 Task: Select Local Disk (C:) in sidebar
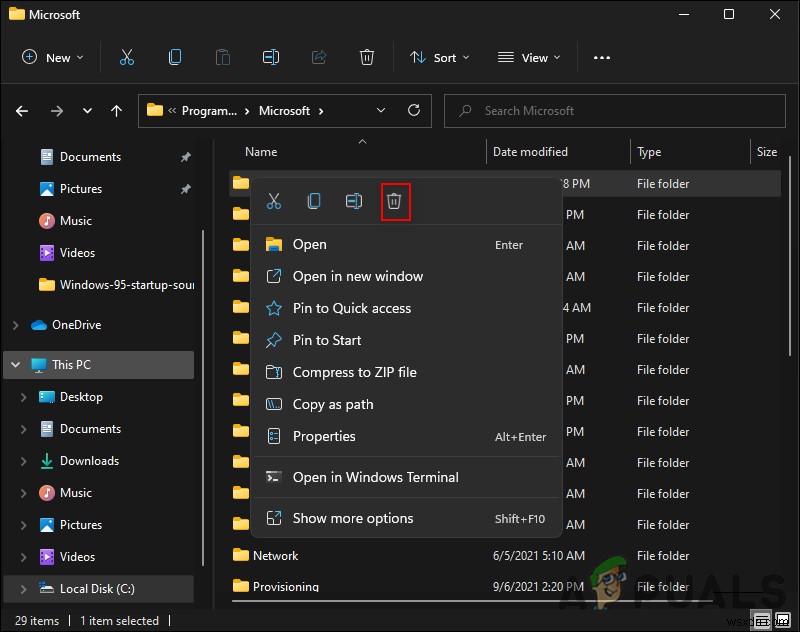pos(100,589)
